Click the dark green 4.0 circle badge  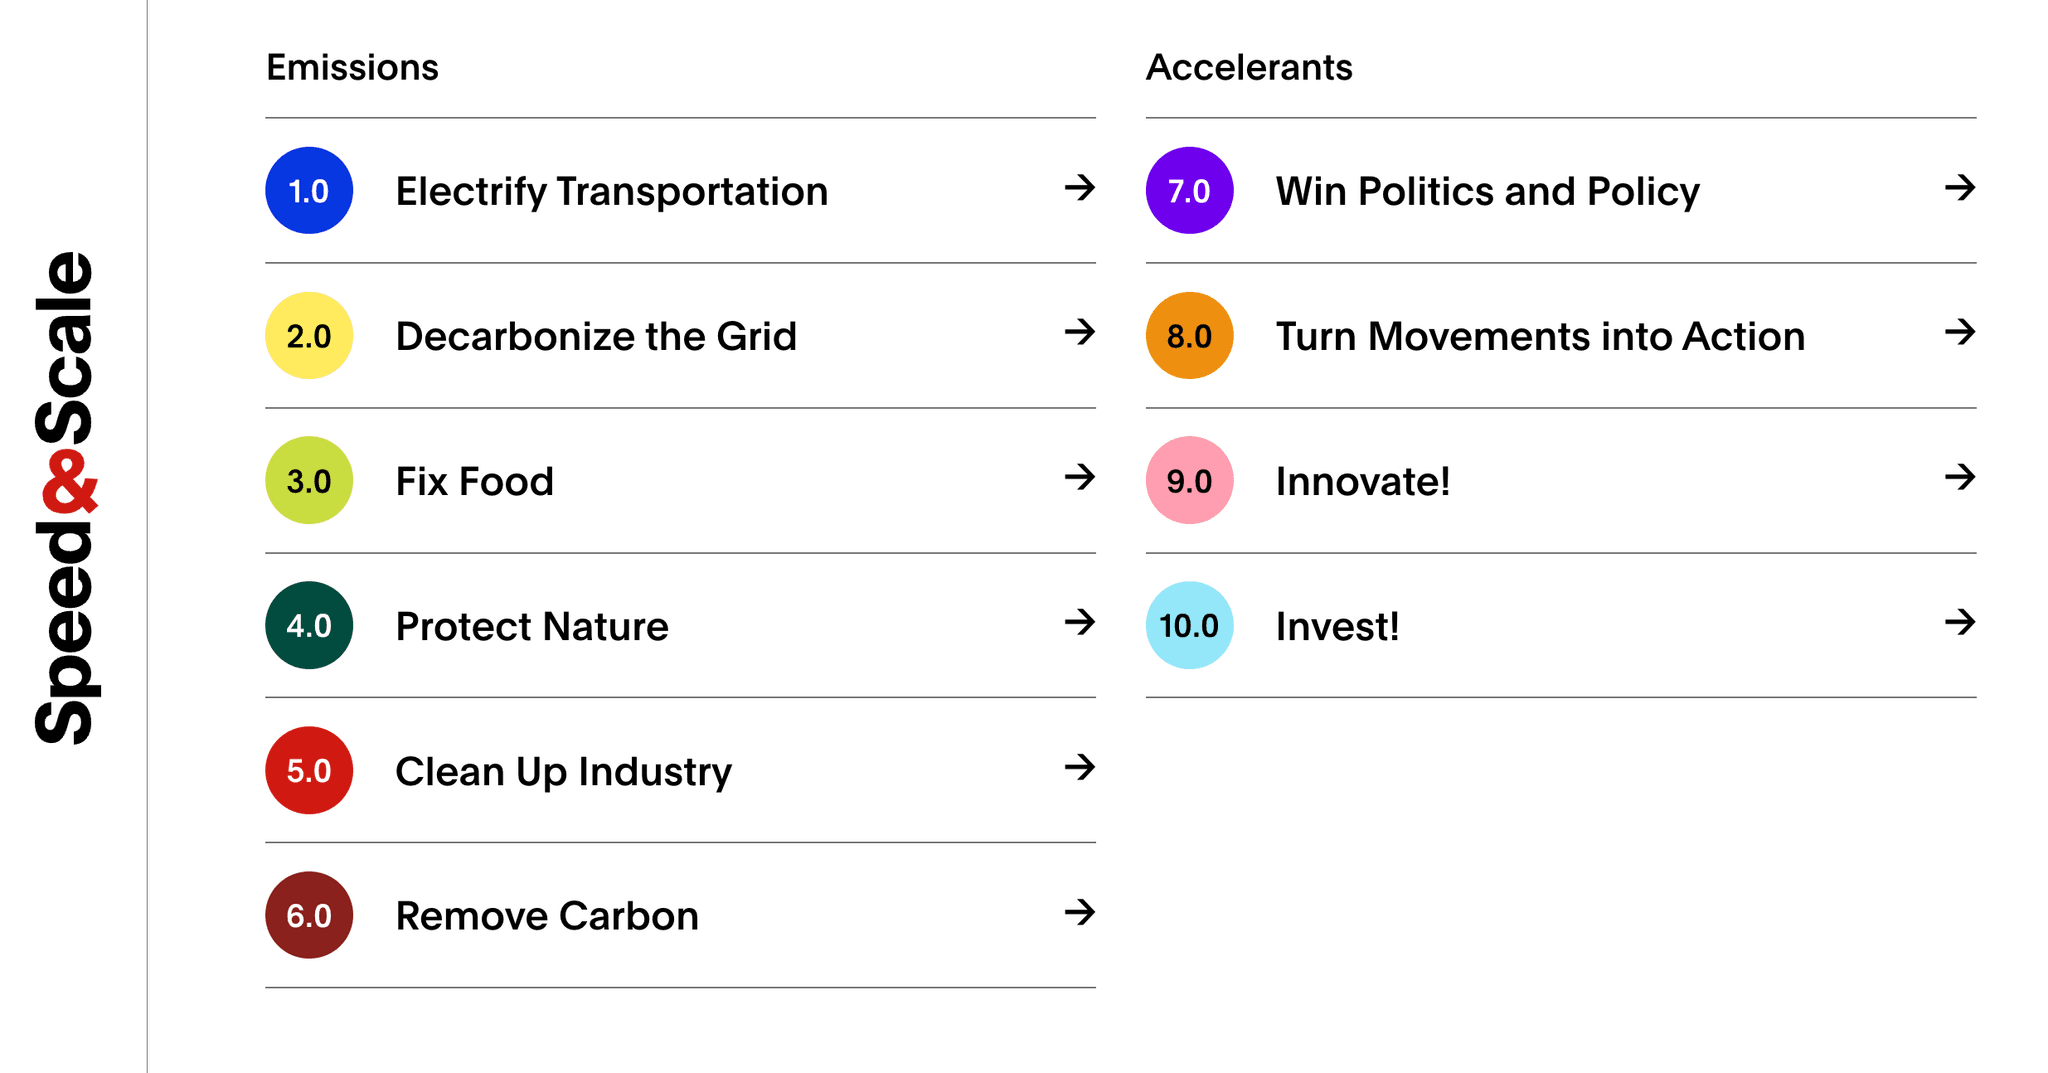(x=309, y=626)
